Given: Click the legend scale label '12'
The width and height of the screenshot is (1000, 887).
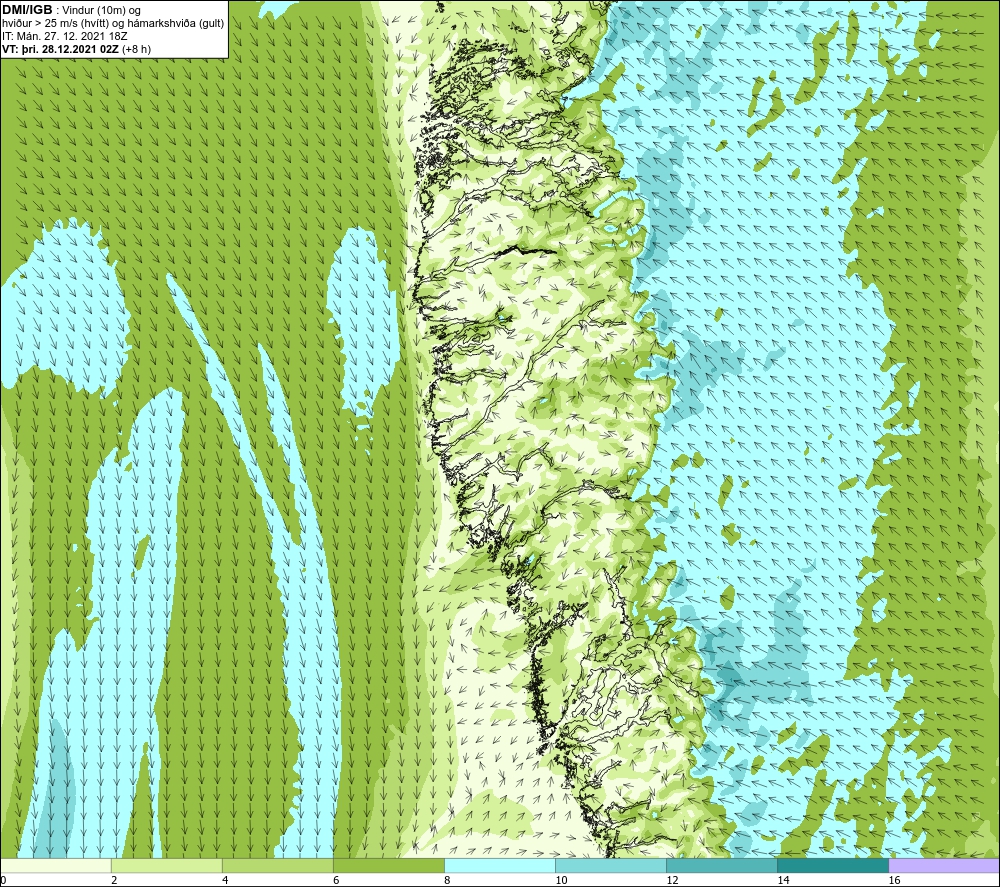Looking at the screenshot, I should [x=672, y=880].
